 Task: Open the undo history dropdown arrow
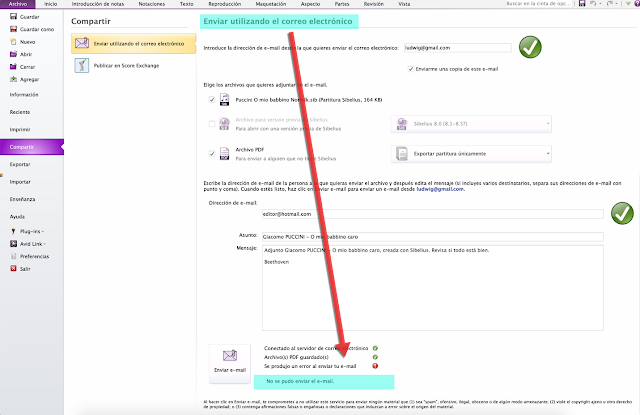[600, 4]
